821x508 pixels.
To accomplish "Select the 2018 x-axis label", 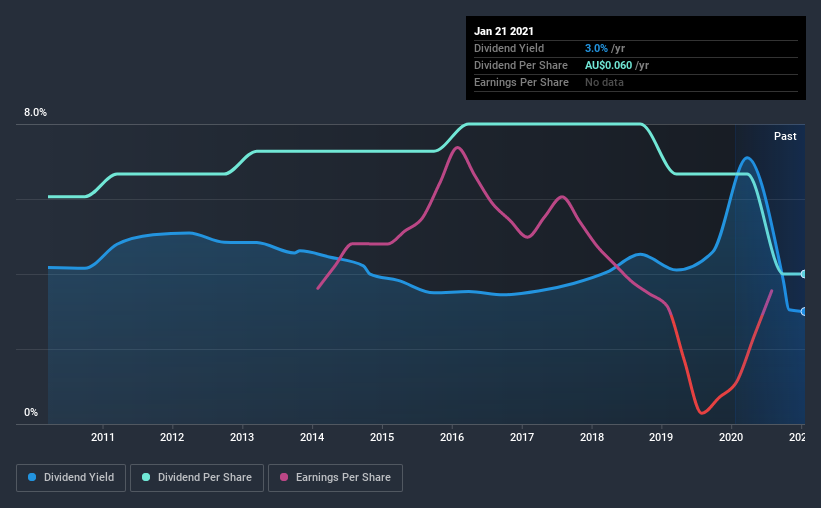I will pos(592,437).
